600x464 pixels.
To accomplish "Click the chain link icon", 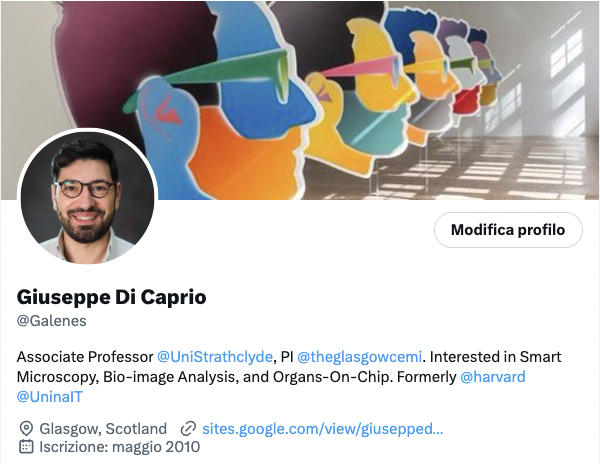I will (x=188, y=429).
